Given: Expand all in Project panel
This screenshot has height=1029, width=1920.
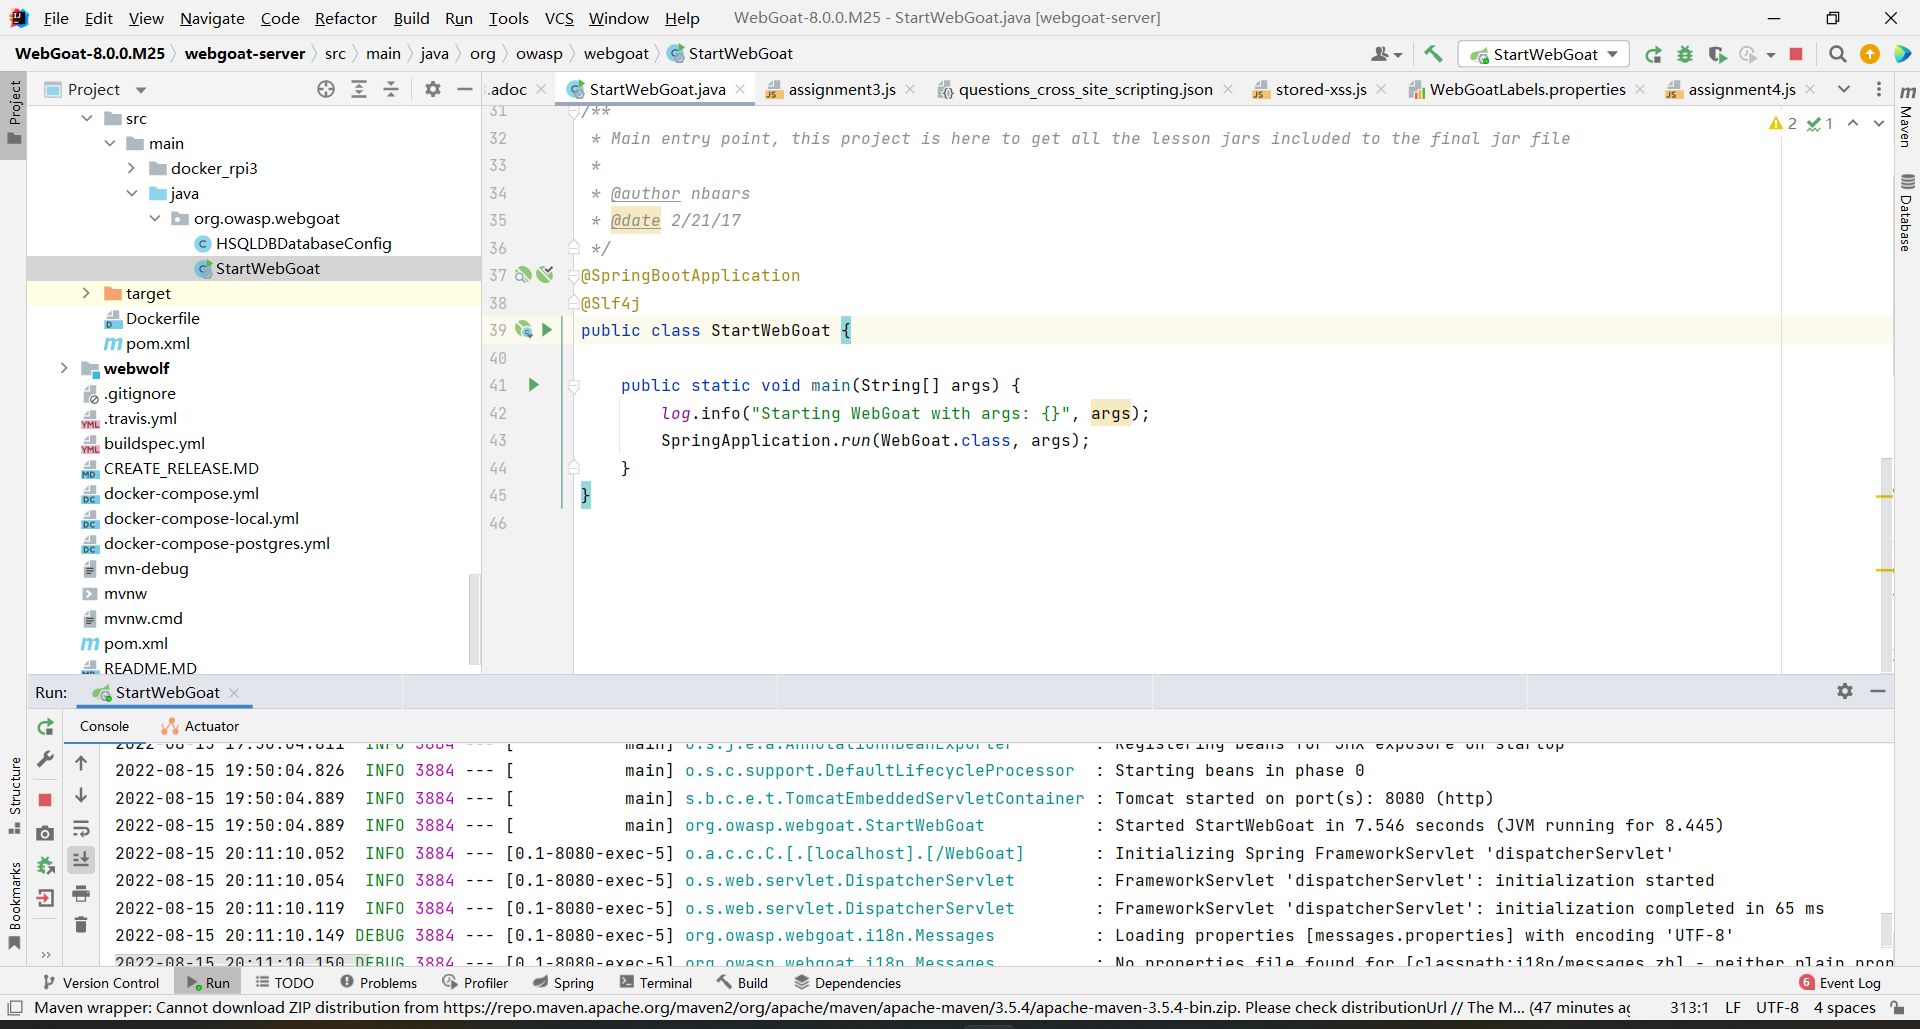Looking at the screenshot, I should tap(359, 89).
